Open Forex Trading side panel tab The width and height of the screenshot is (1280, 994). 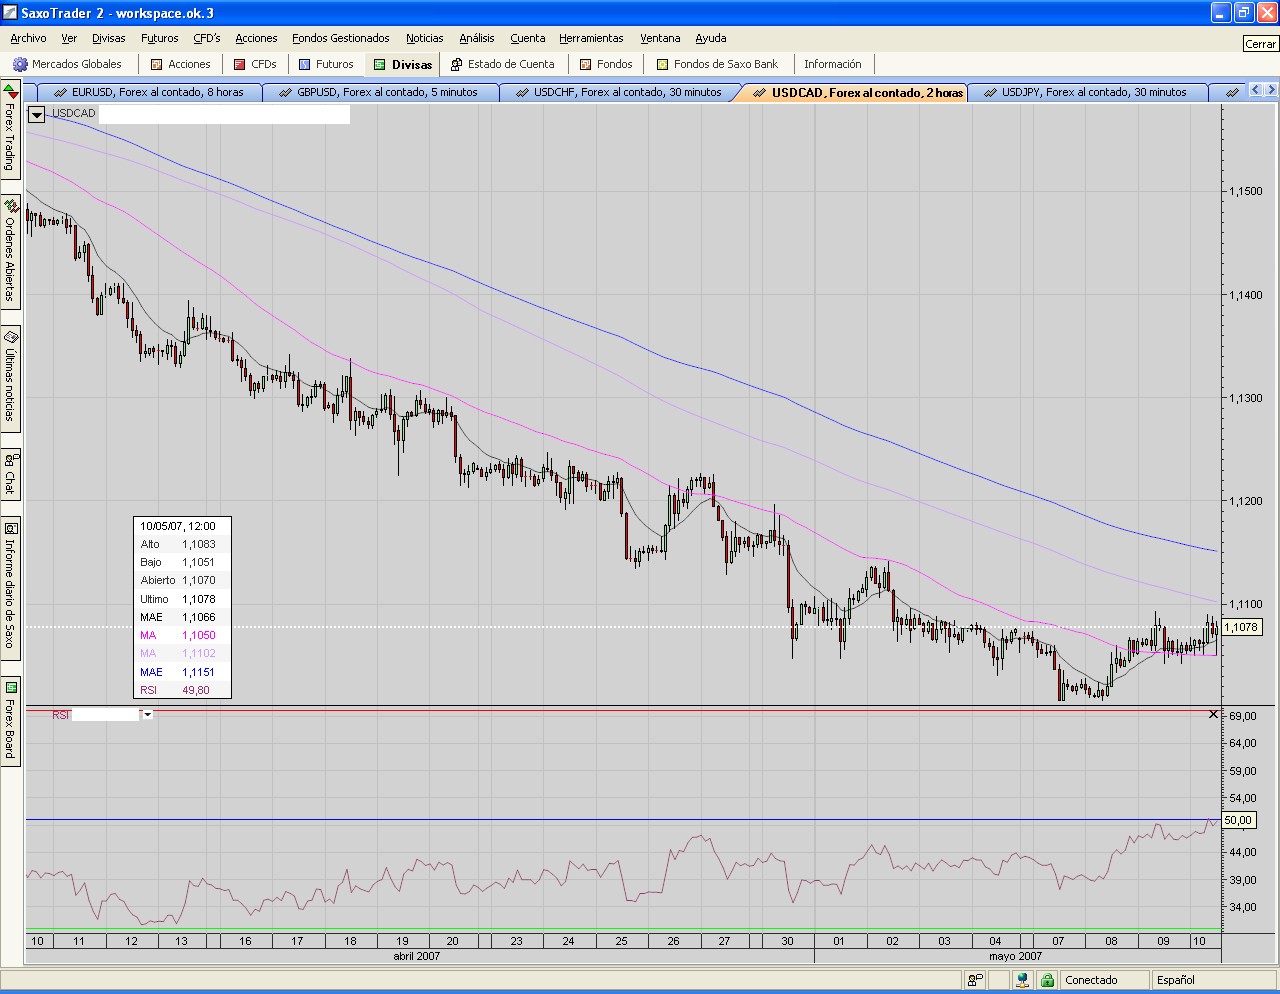tap(10, 132)
